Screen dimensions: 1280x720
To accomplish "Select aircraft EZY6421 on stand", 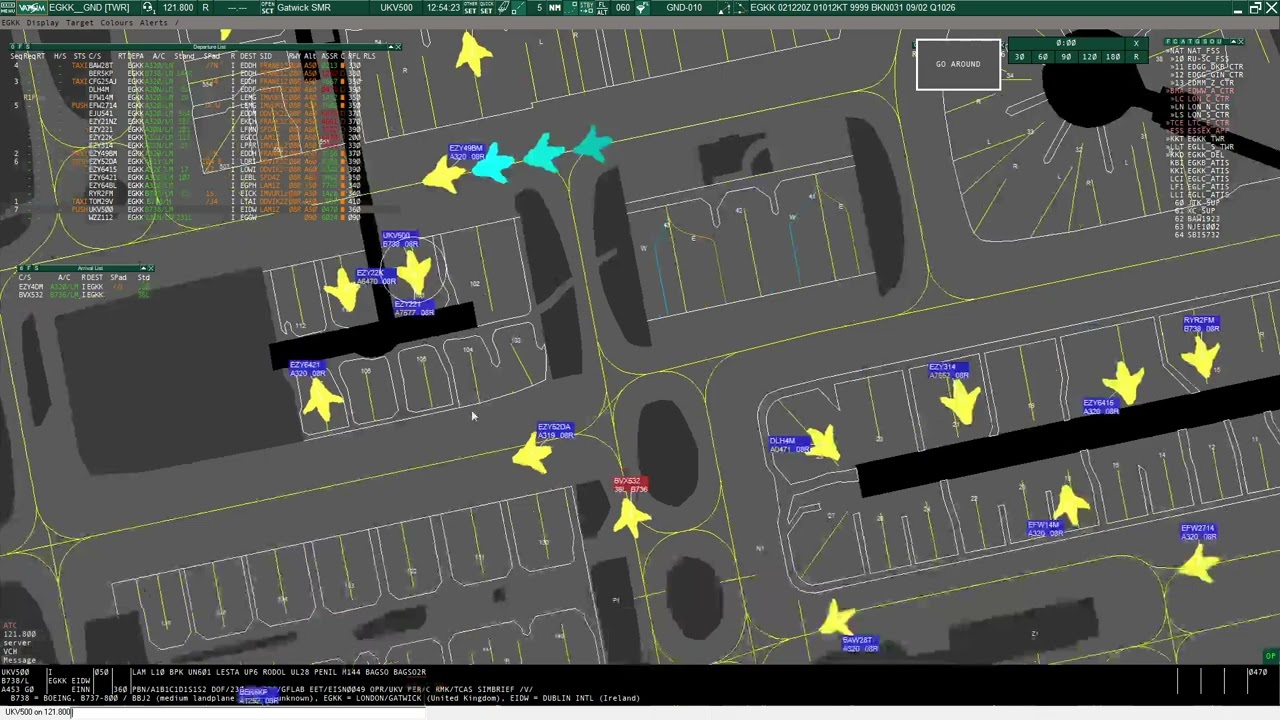I will [322, 401].
